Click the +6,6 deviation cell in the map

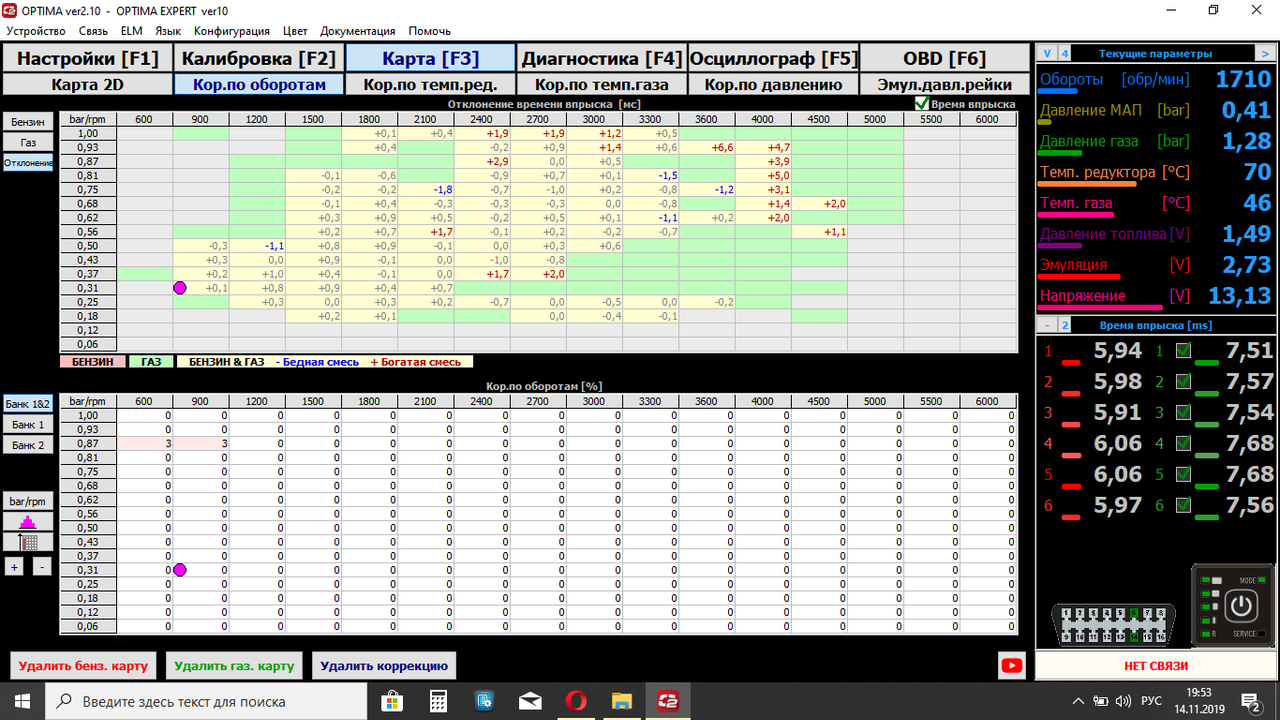click(706, 147)
